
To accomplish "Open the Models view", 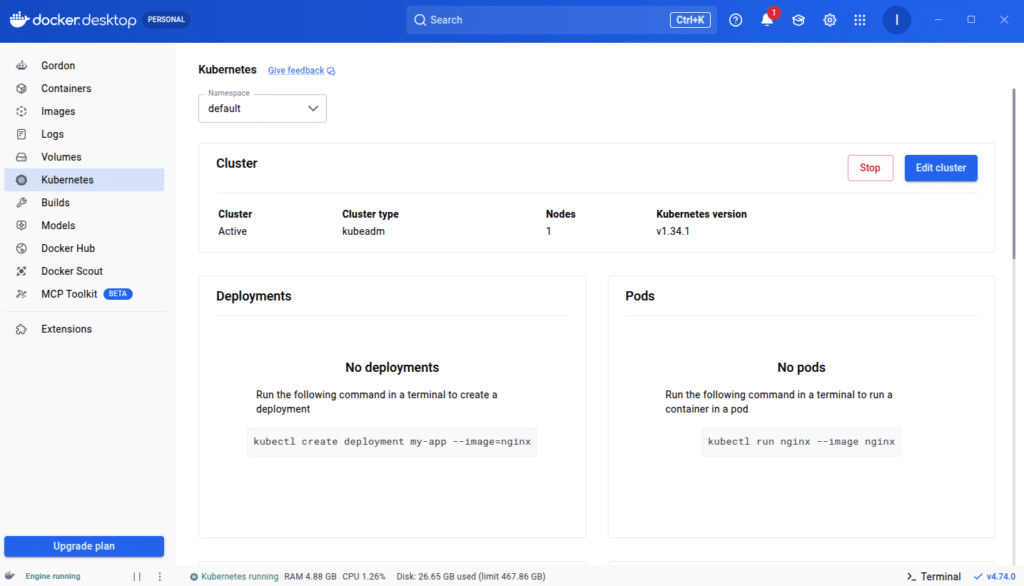I will (x=84, y=225).
